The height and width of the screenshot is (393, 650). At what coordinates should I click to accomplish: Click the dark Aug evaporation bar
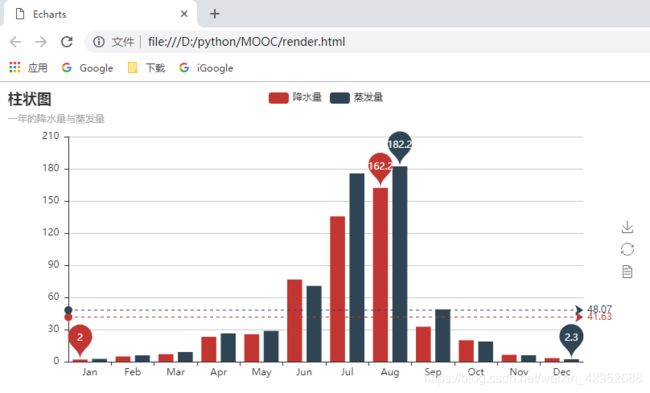(400, 264)
